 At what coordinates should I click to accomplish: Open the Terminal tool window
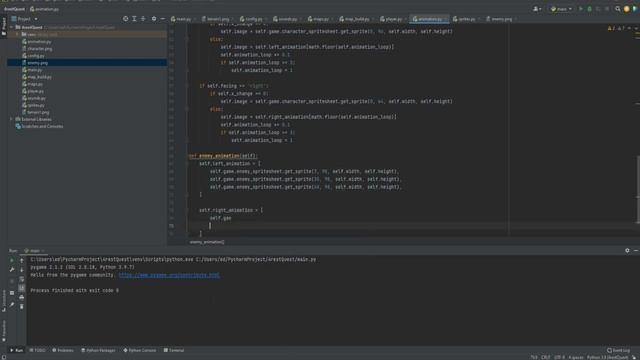[x=174, y=350]
